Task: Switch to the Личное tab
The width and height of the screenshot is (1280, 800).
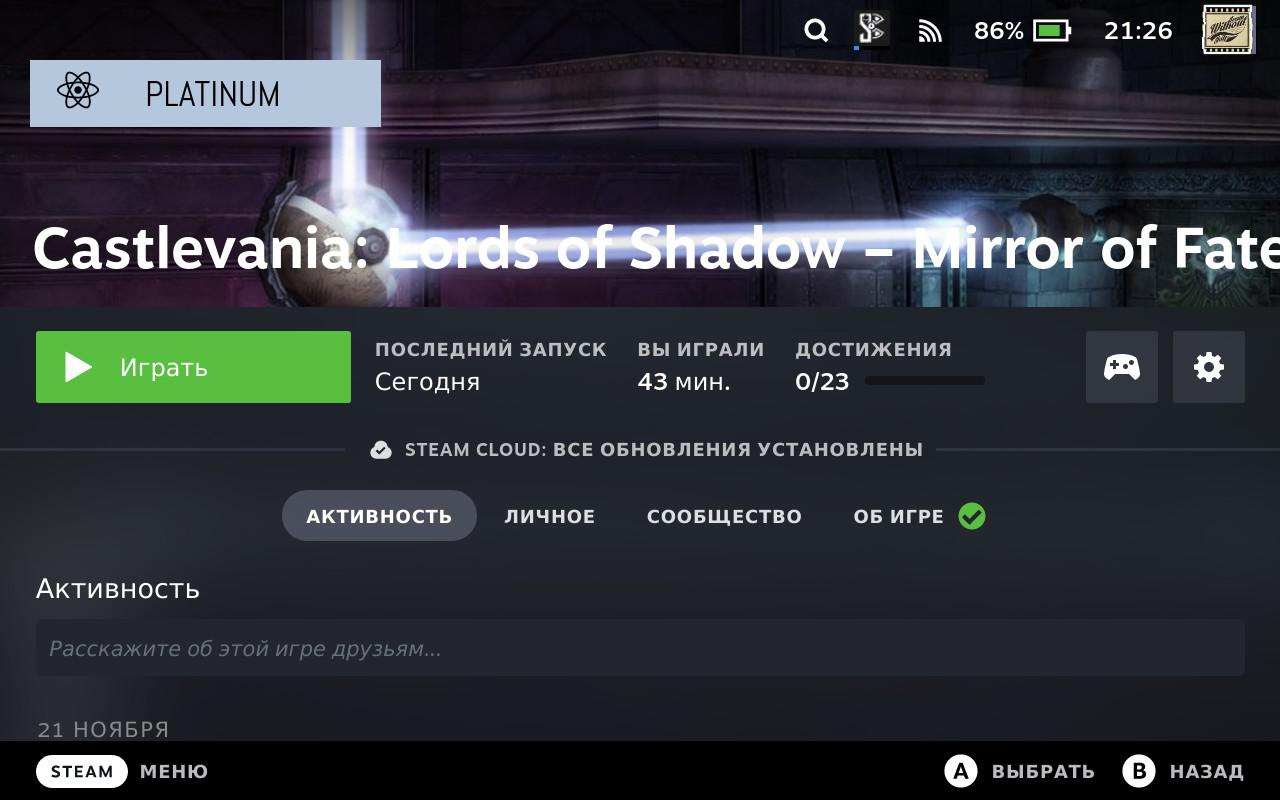Action: coord(550,516)
